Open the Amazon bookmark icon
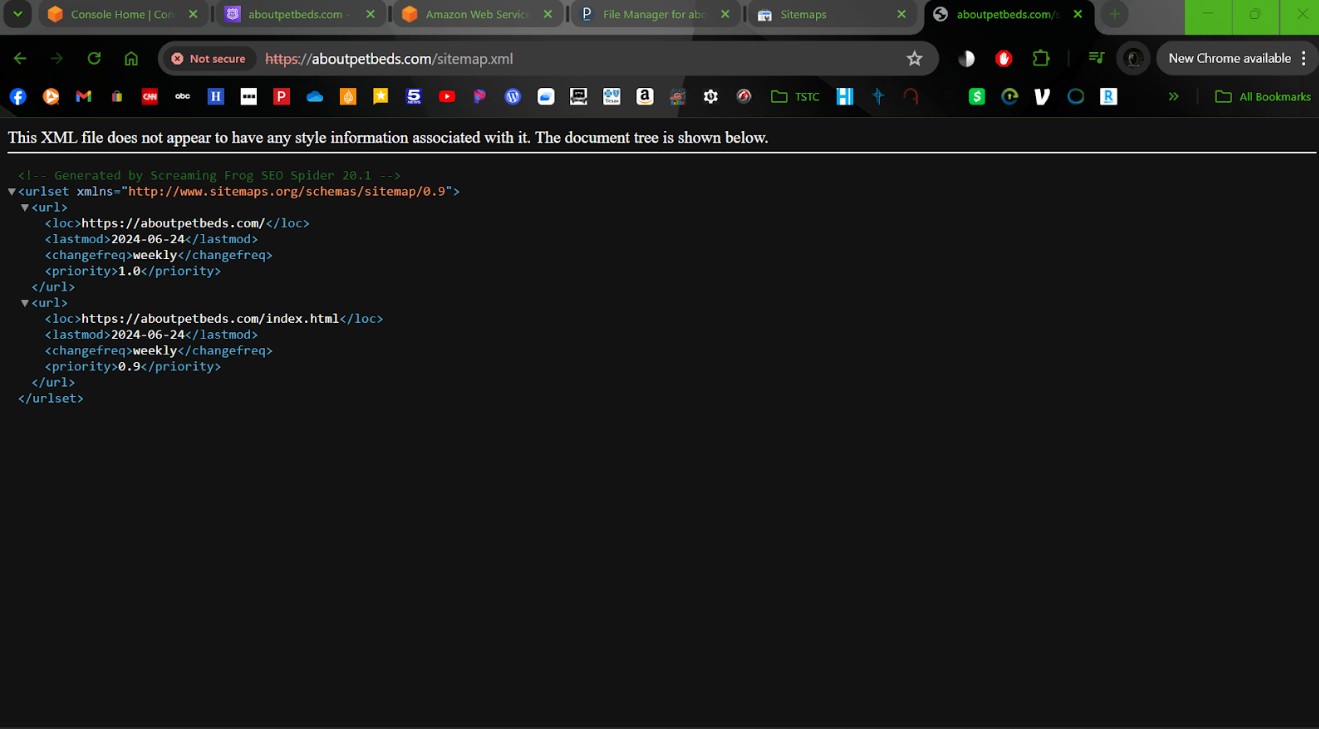The height and width of the screenshot is (729, 1319). (x=645, y=97)
